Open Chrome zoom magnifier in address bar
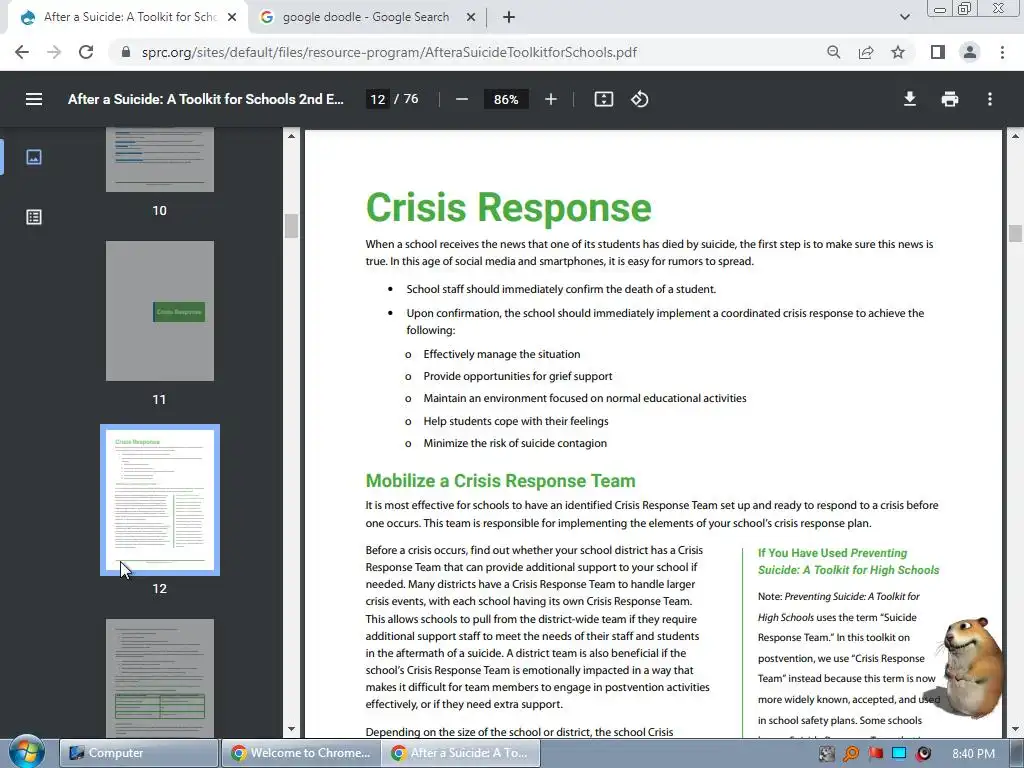The image size is (1024, 768). [833, 52]
